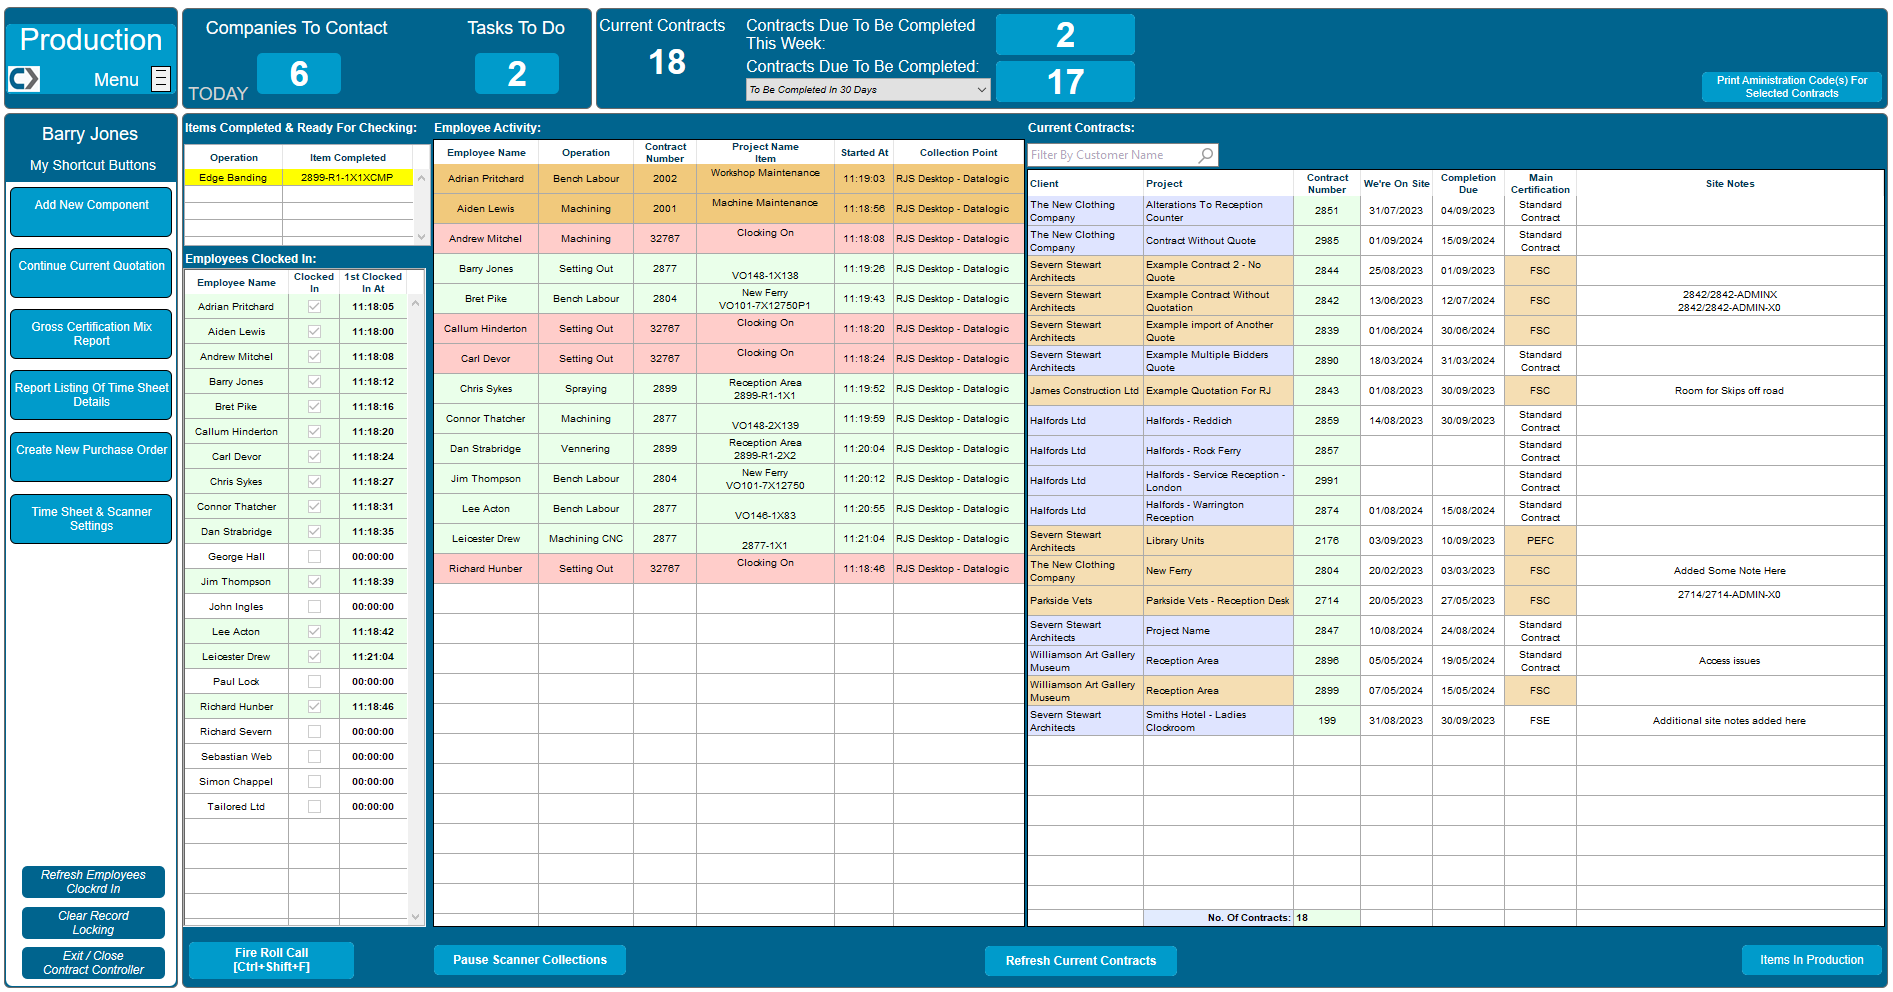1893x992 pixels.
Task: Click Refresh Employees Clocked In
Action: [x=92, y=881]
